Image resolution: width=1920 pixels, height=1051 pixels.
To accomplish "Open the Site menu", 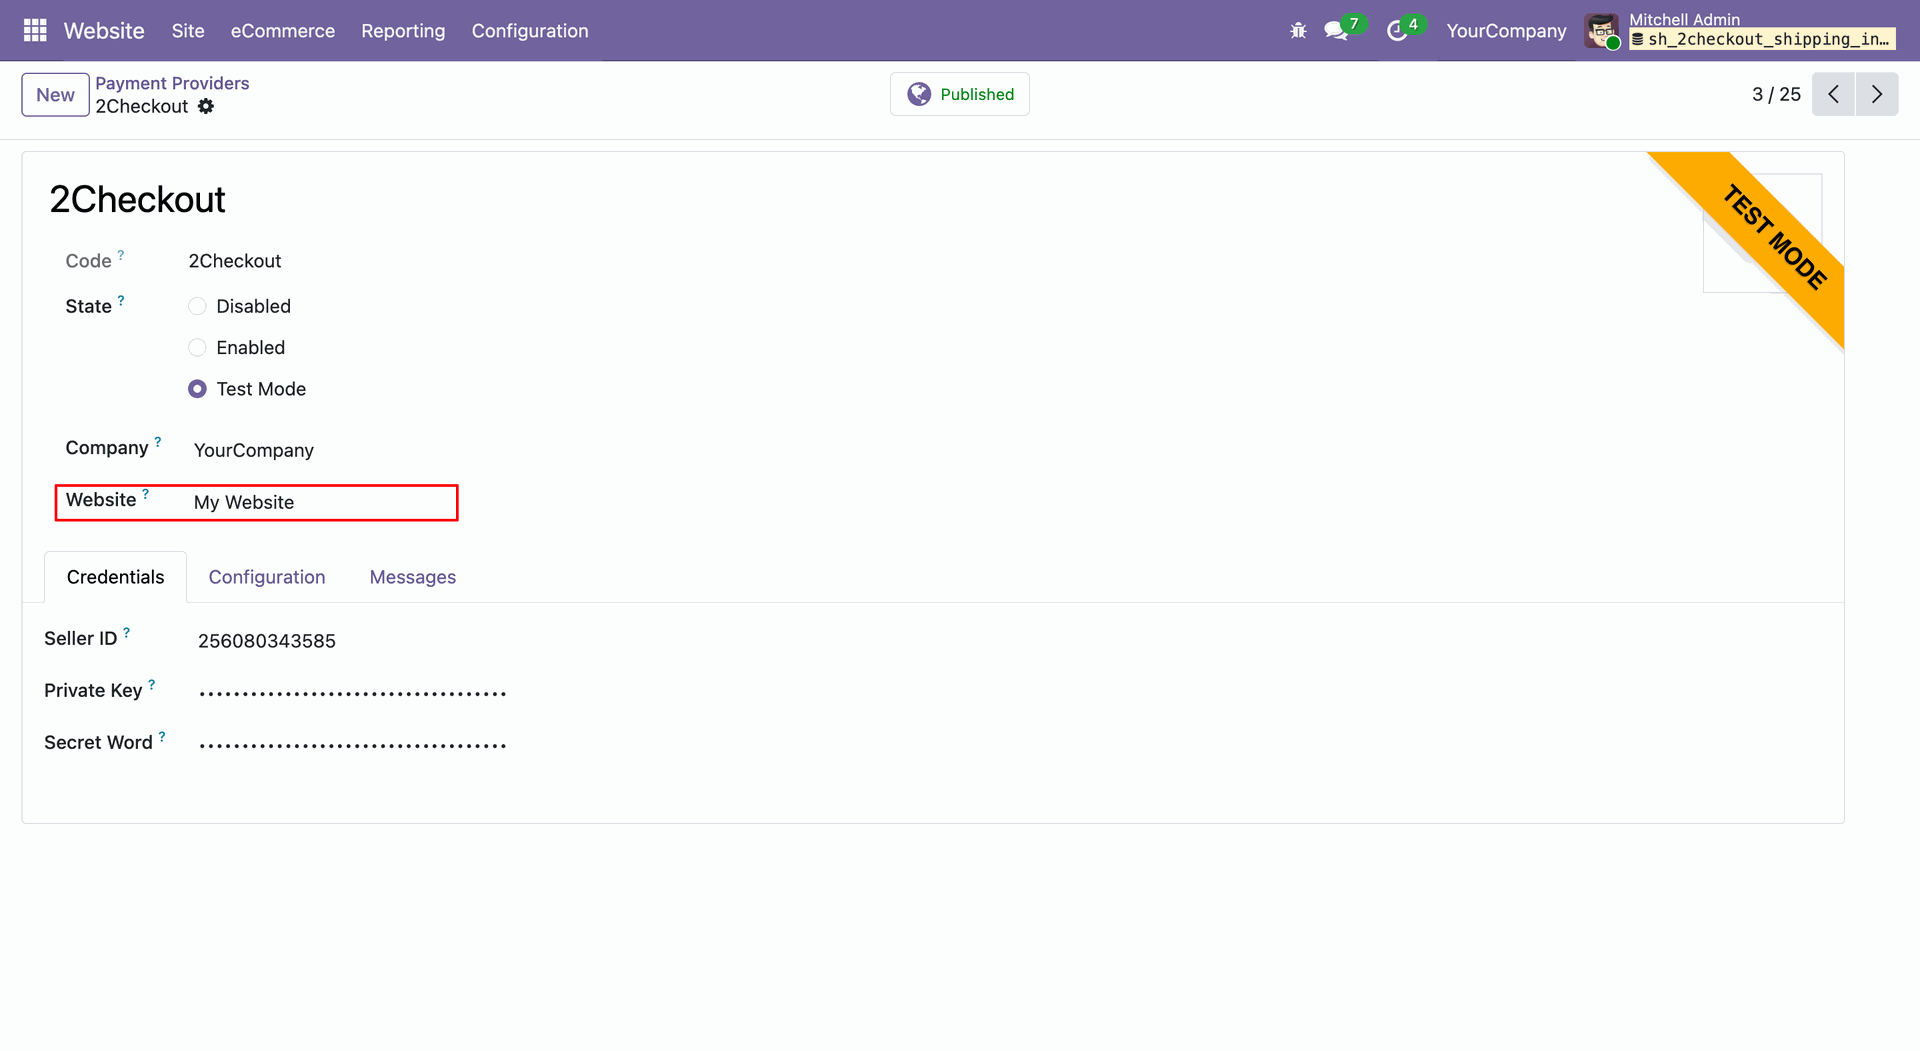I will click(x=188, y=31).
